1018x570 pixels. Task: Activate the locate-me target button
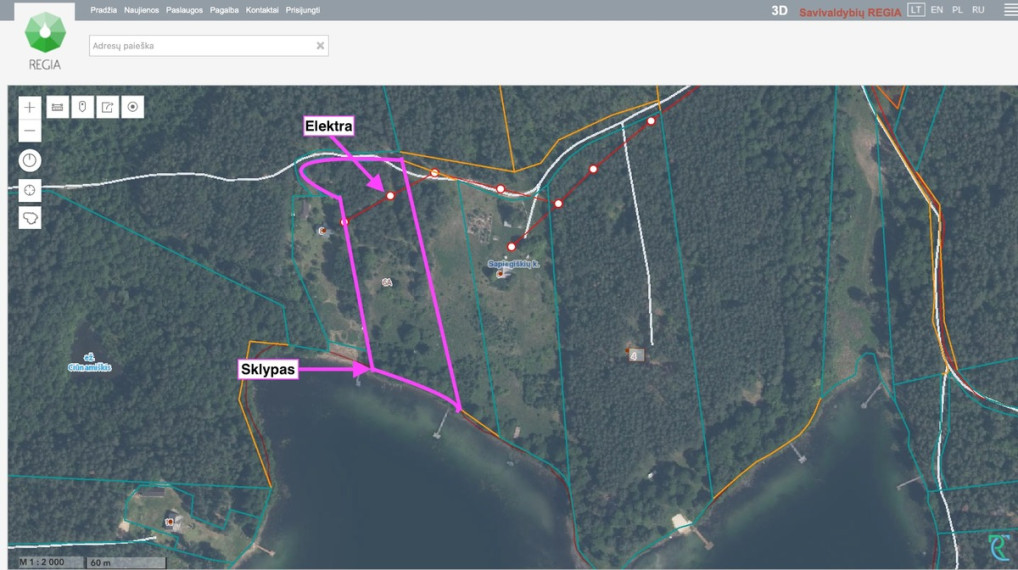132,107
